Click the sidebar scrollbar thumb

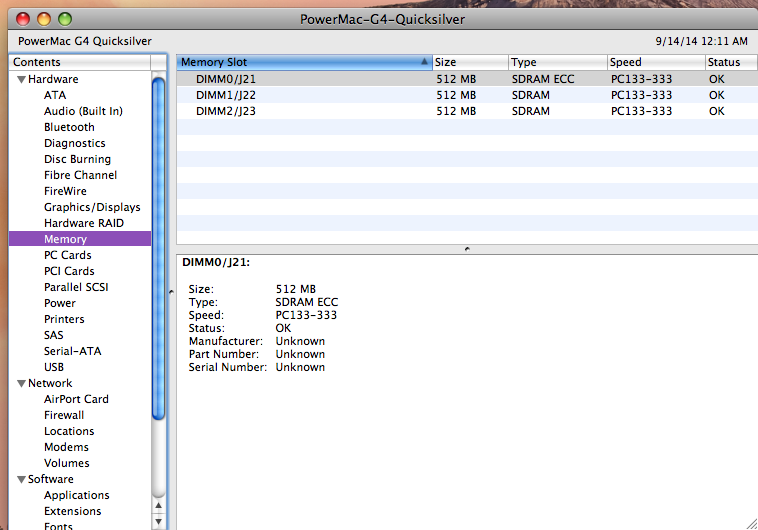pyautogui.click(x=158, y=249)
